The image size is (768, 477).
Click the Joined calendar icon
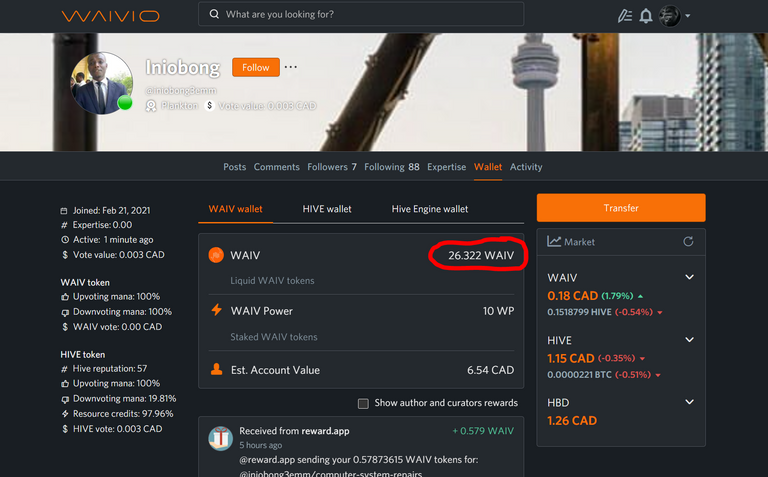point(64,211)
